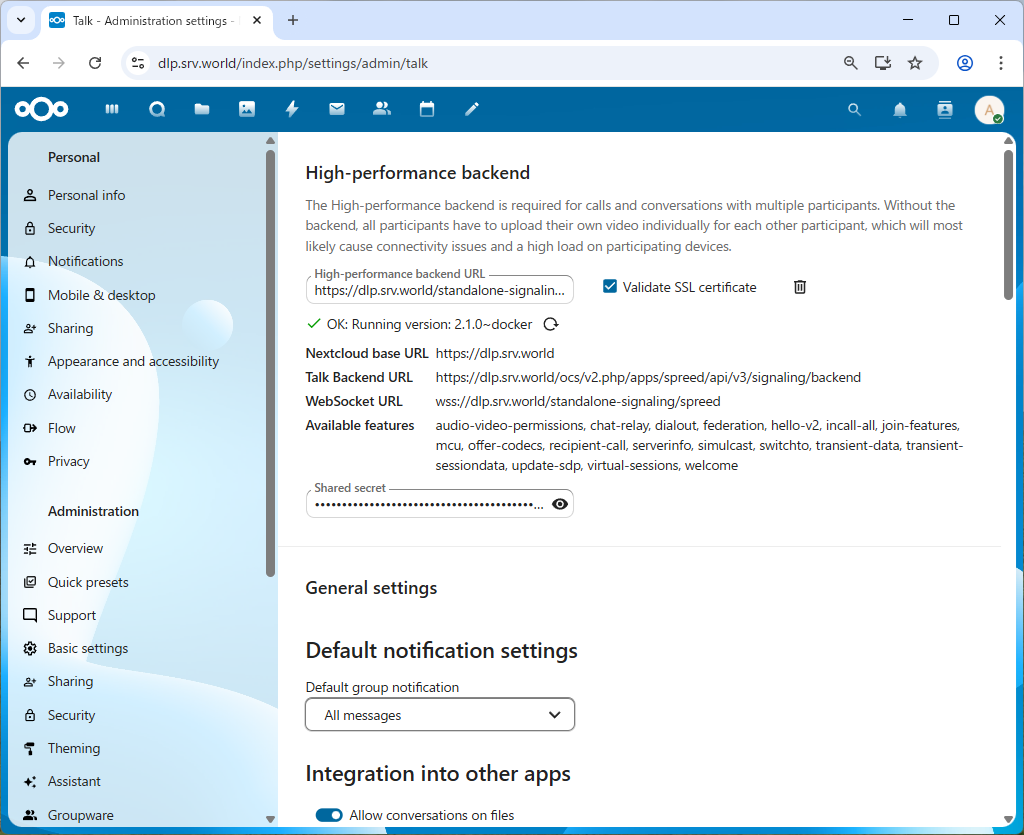Toggle Allow conversations on files switch

[328, 815]
